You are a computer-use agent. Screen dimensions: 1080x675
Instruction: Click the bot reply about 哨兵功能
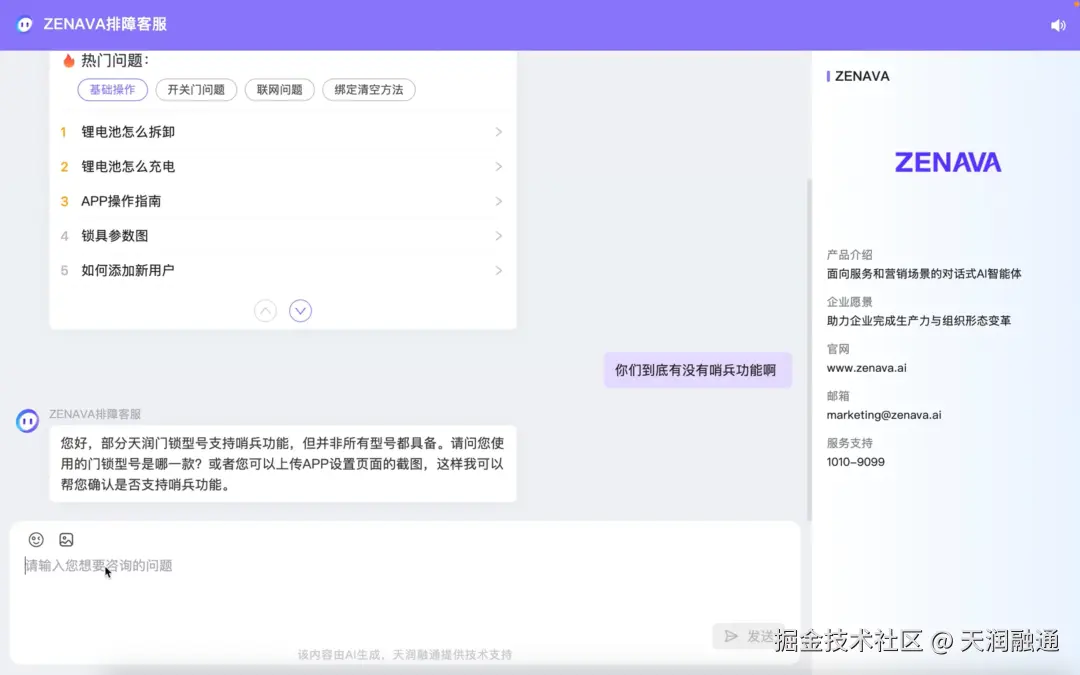(x=282, y=464)
